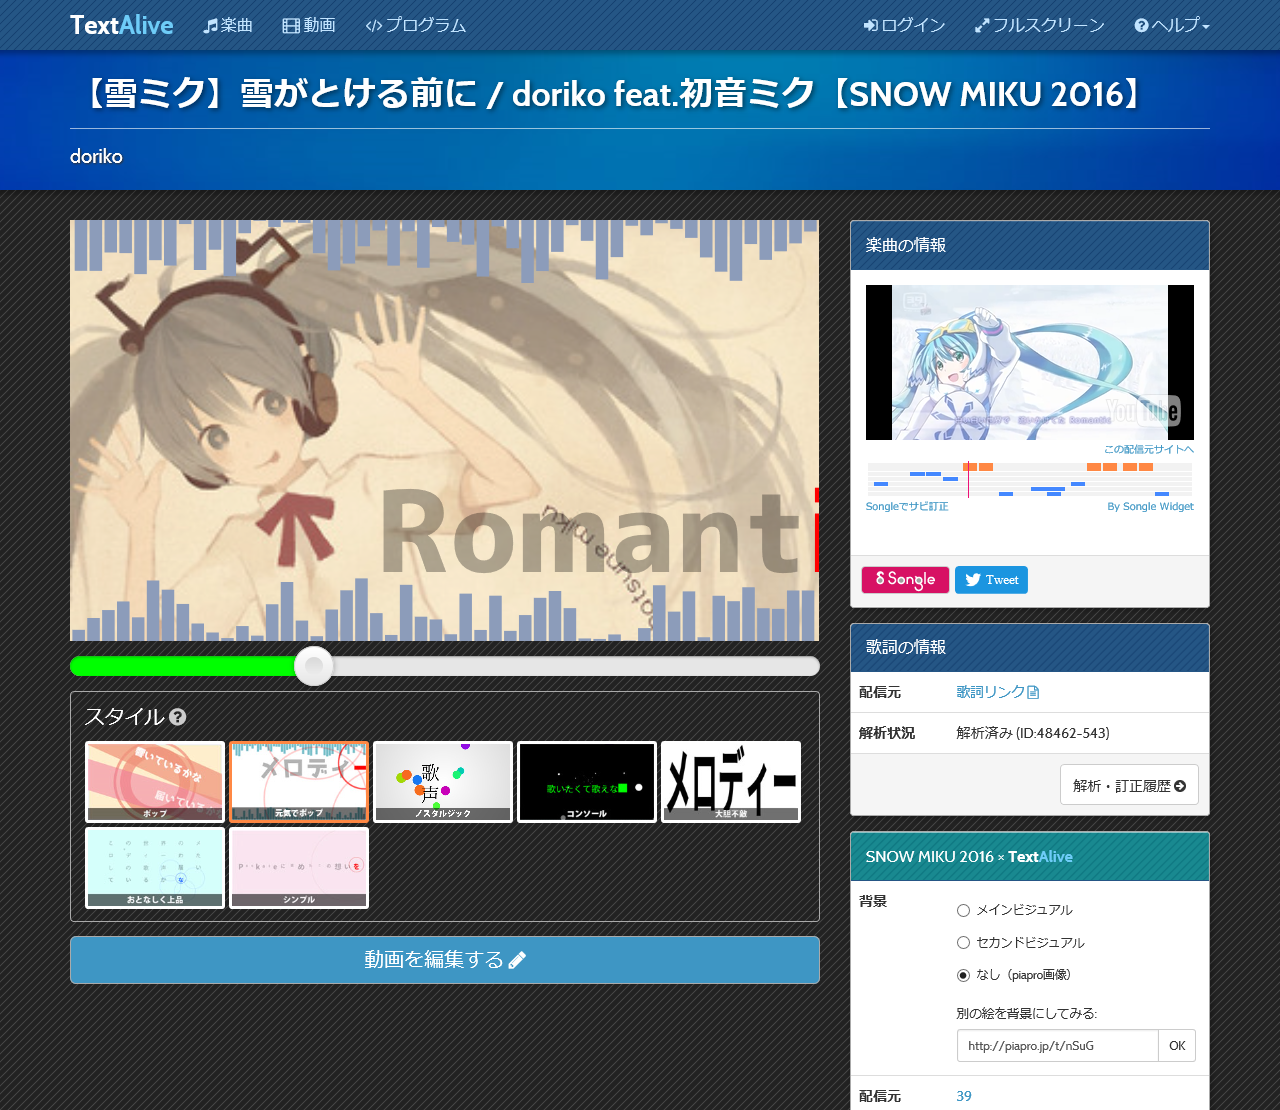Select なし（piapro画像）background option
1280x1110 pixels.
click(x=963, y=974)
